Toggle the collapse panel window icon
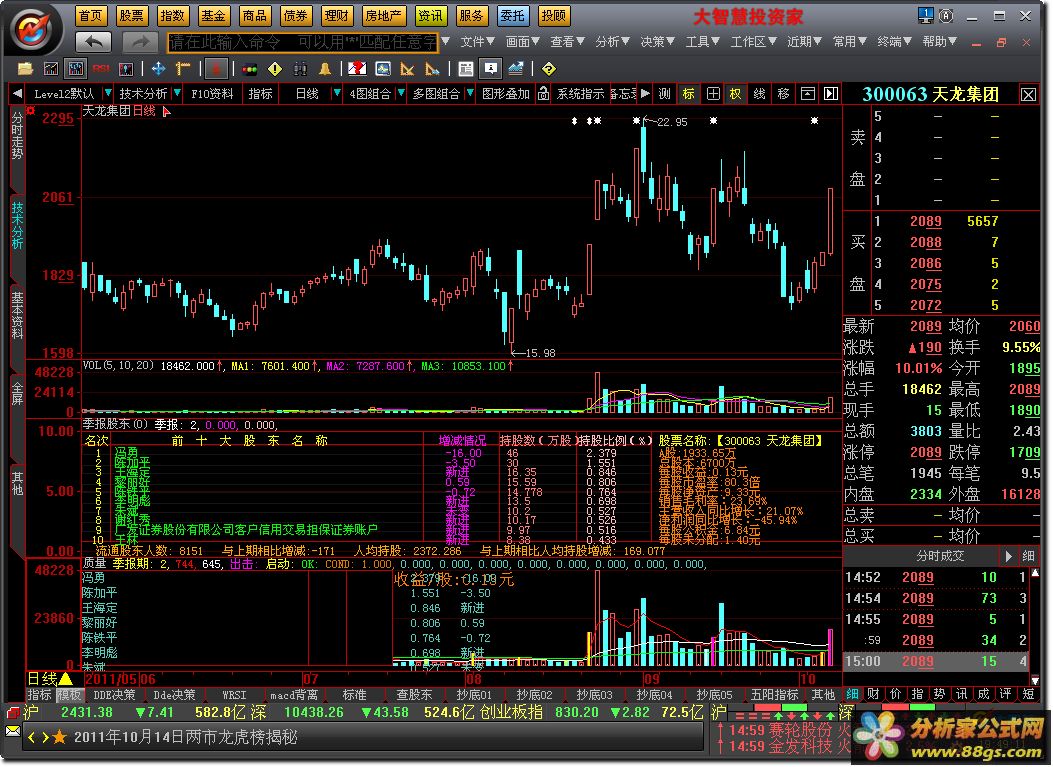 808,94
